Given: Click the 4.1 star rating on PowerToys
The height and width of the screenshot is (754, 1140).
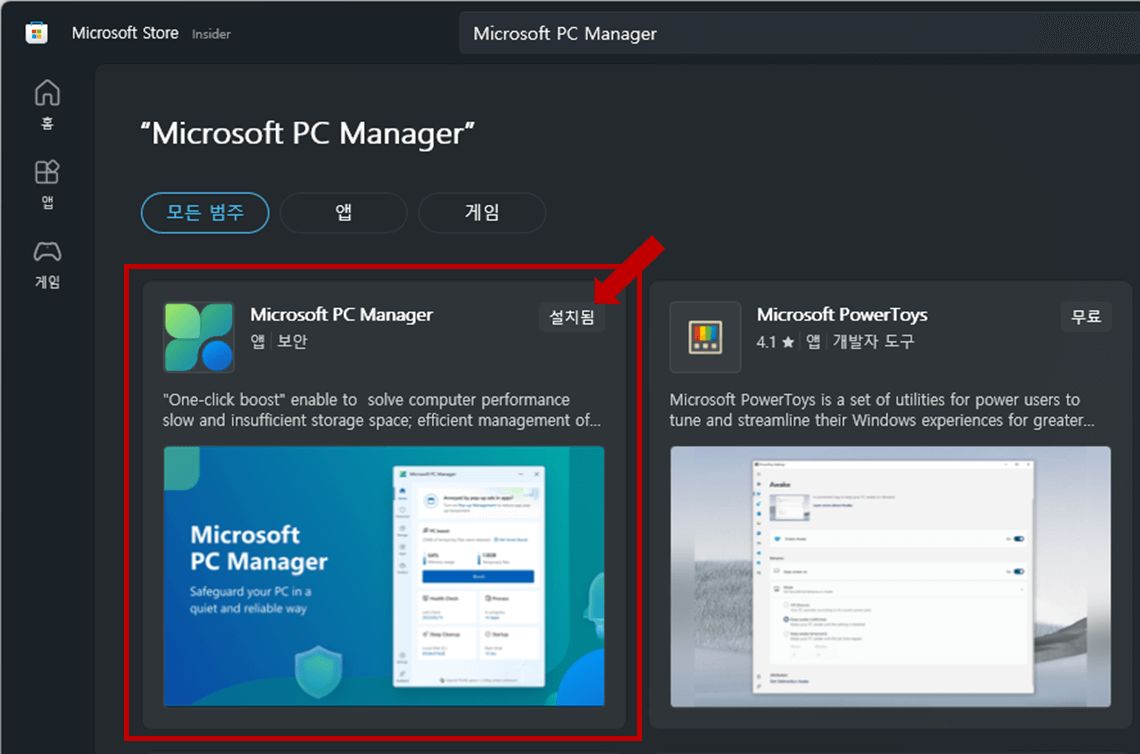Looking at the screenshot, I should pos(775,342).
